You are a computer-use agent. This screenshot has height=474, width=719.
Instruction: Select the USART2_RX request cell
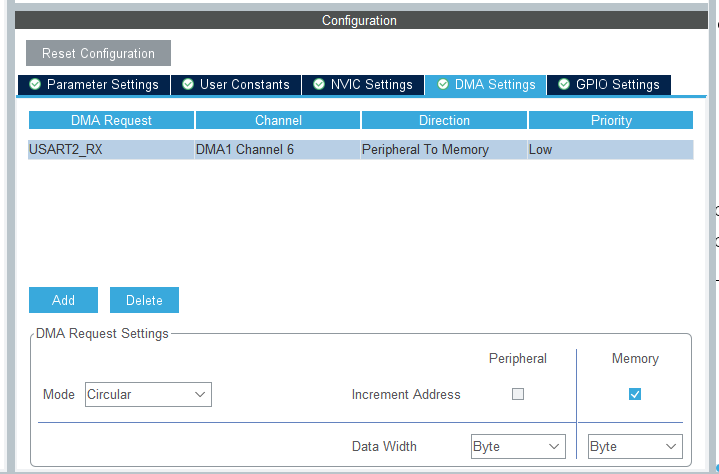(111, 150)
